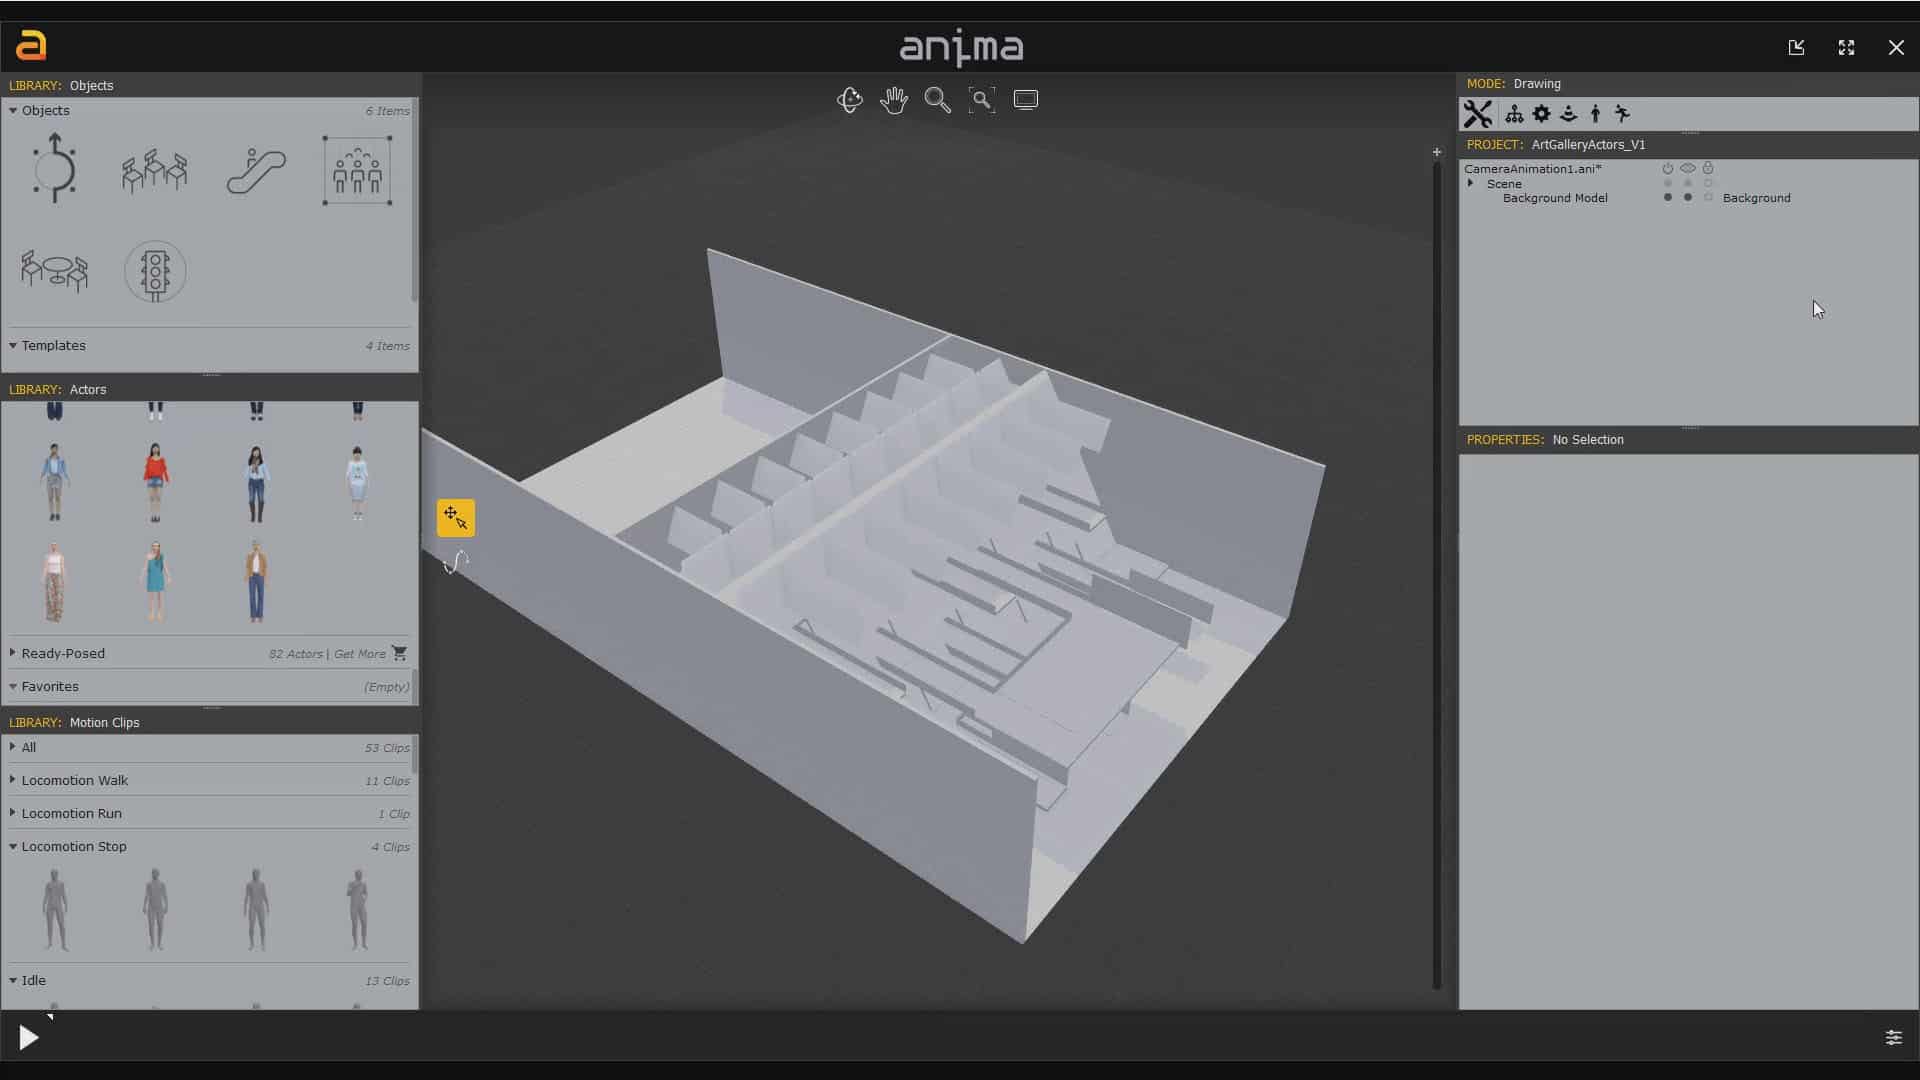This screenshot has height=1080, width=1920.
Task: Toggle Scene lock box
Action: point(1708,184)
